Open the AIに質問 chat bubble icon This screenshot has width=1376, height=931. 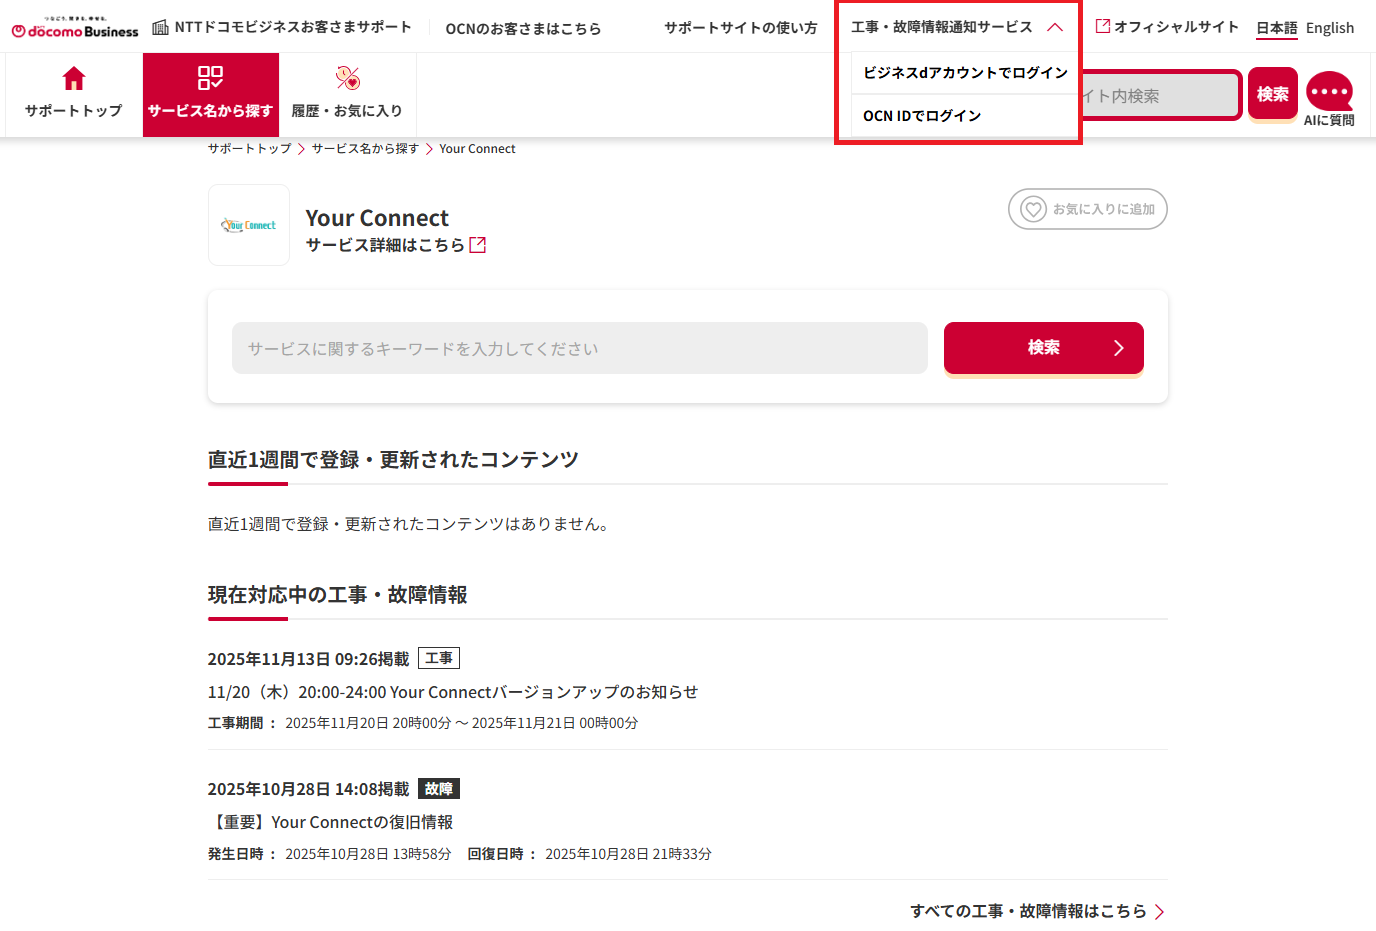pos(1329,91)
